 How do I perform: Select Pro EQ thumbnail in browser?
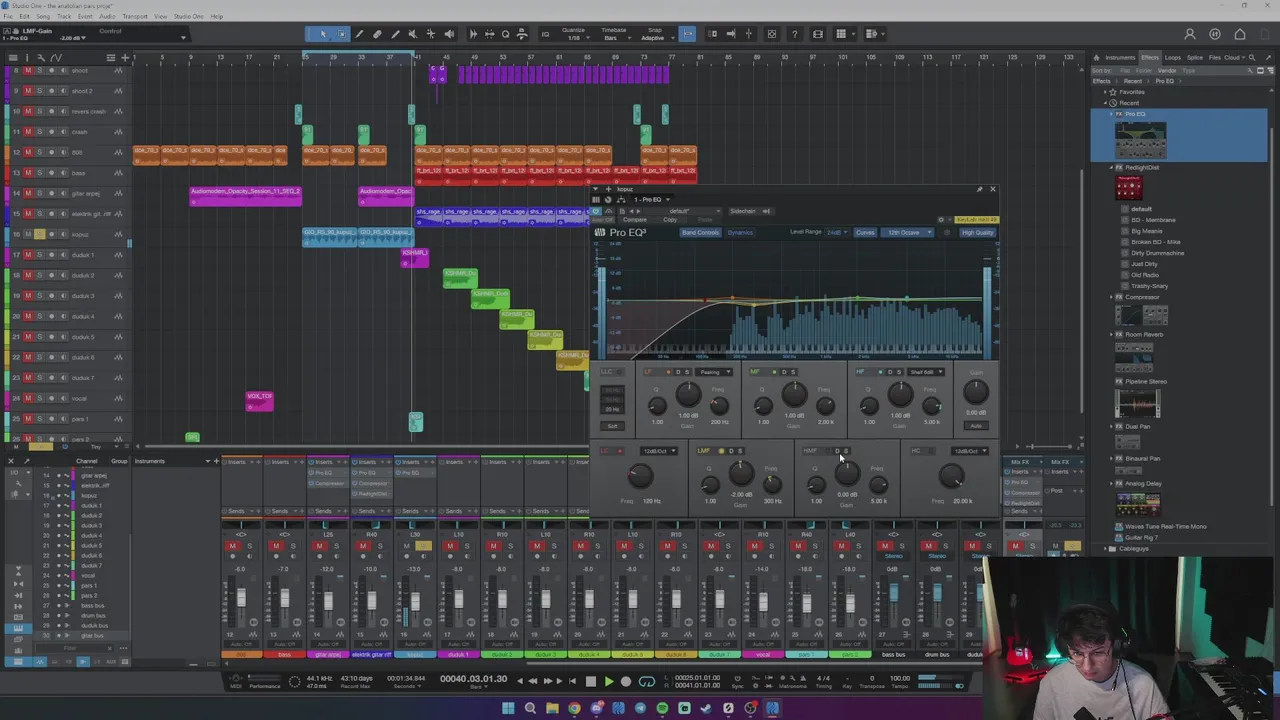(1141, 141)
